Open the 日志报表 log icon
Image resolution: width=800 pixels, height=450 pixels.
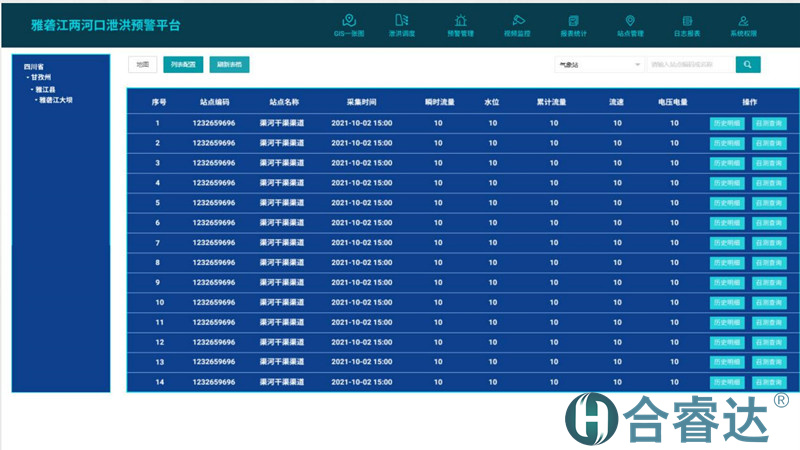[x=687, y=20]
